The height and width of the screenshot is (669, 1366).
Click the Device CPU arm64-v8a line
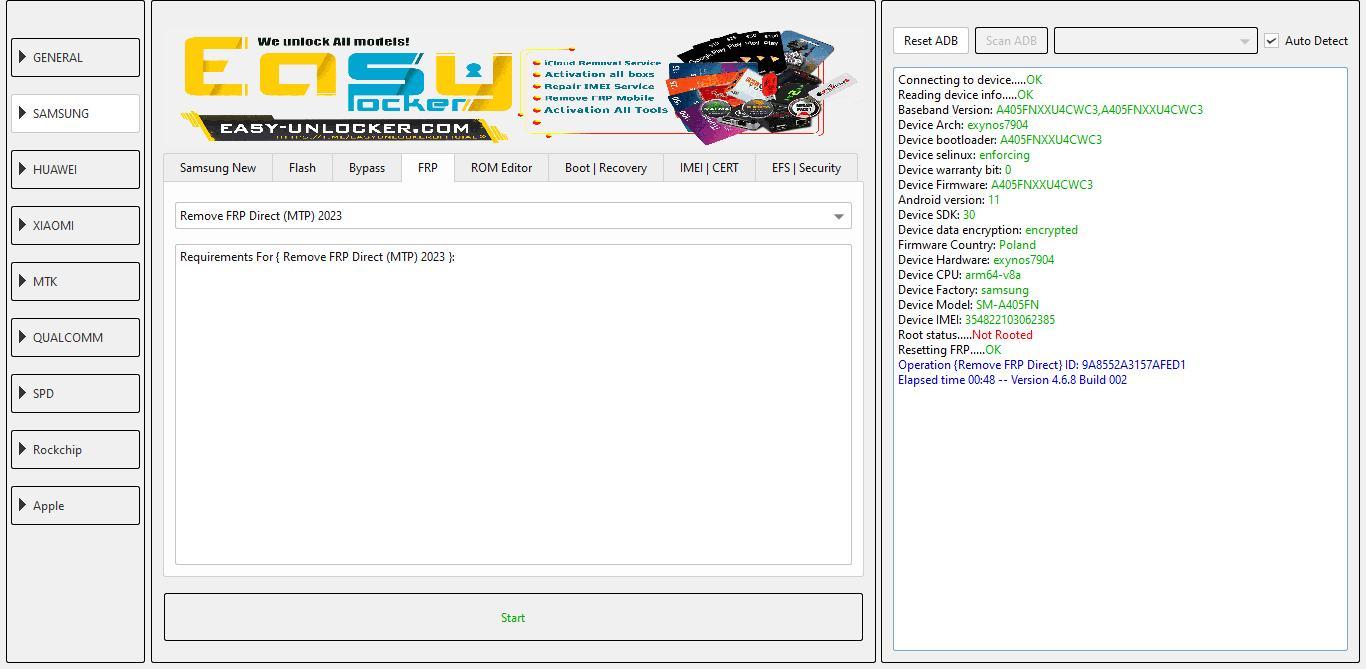point(960,275)
